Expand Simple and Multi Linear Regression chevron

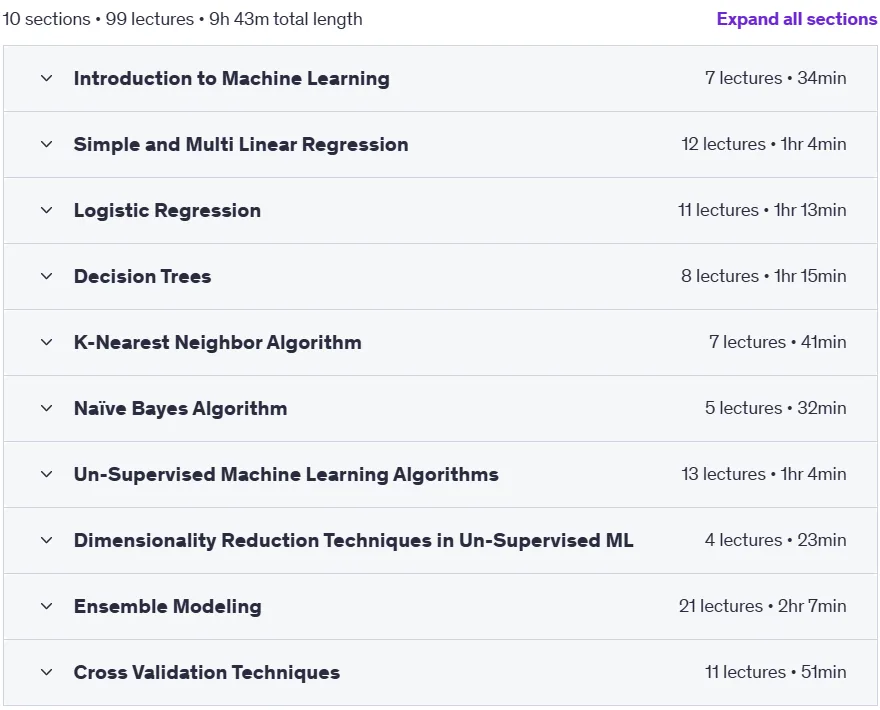click(x=47, y=144)
